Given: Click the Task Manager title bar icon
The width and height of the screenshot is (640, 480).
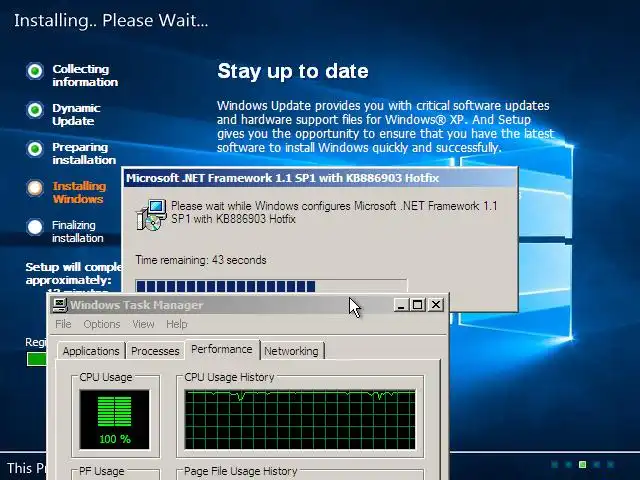Looking at the screenshot, I should [60, 304].
